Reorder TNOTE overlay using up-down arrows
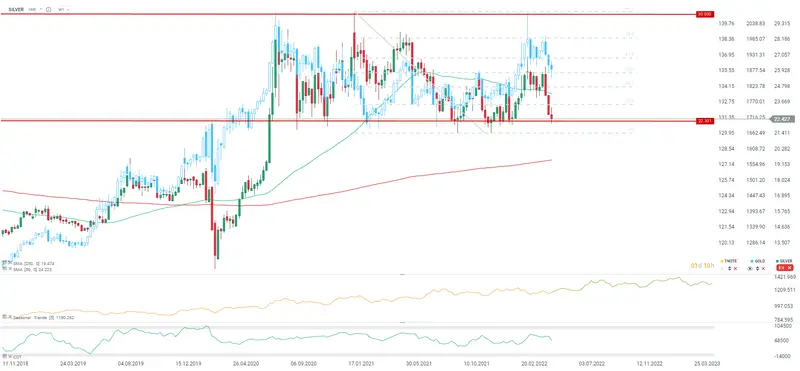This screenshot has height=371, width=800. pyautogui.click(x=730, y=268)
